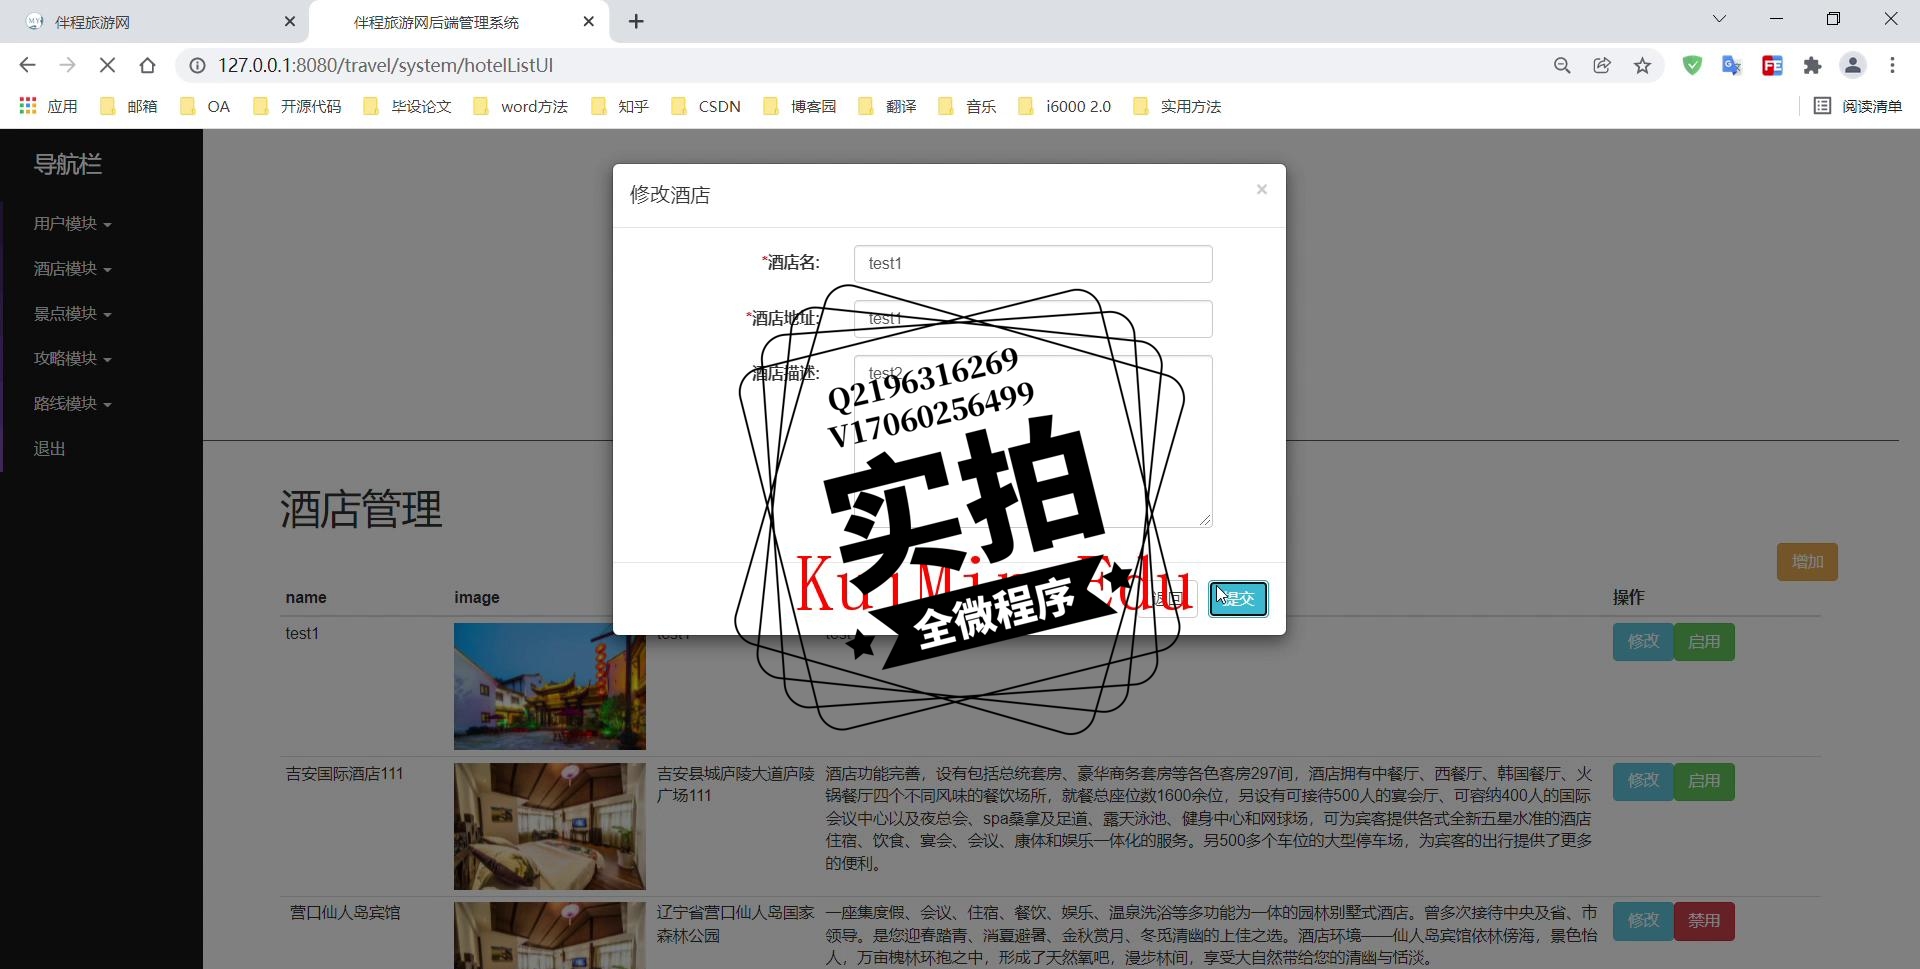Bookmark this page with star icon

(x=1642, y=65)
